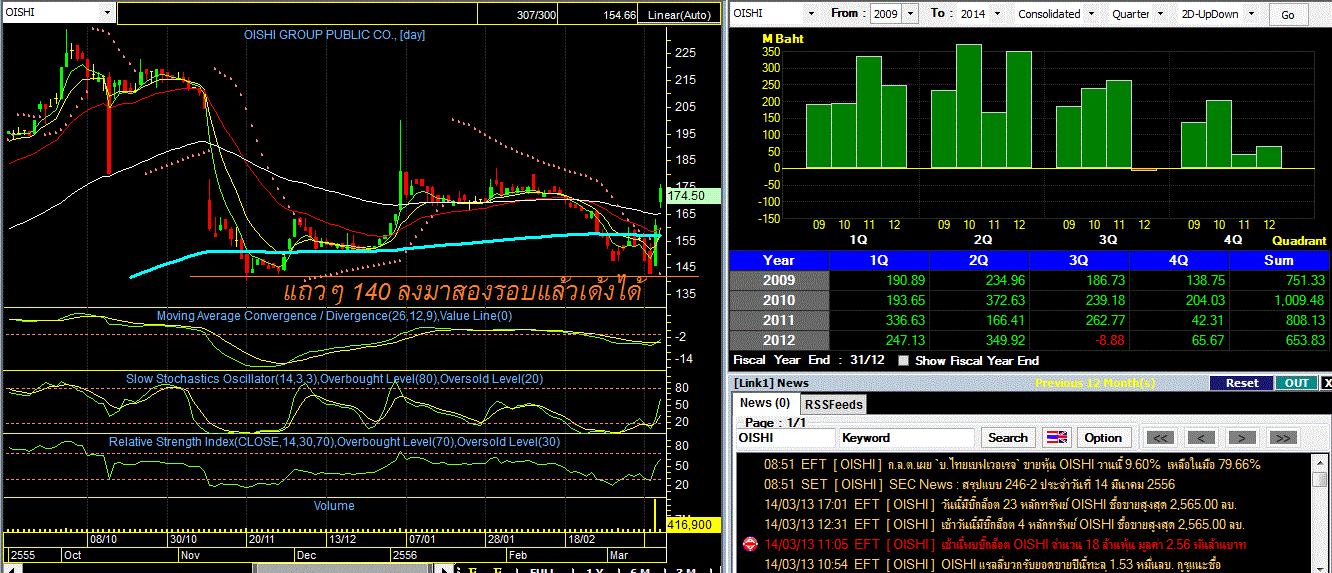The width and height of the screenshot is (1332, 573).
Task: Click the 2011 year row header
Action: [x=779, y=320]
